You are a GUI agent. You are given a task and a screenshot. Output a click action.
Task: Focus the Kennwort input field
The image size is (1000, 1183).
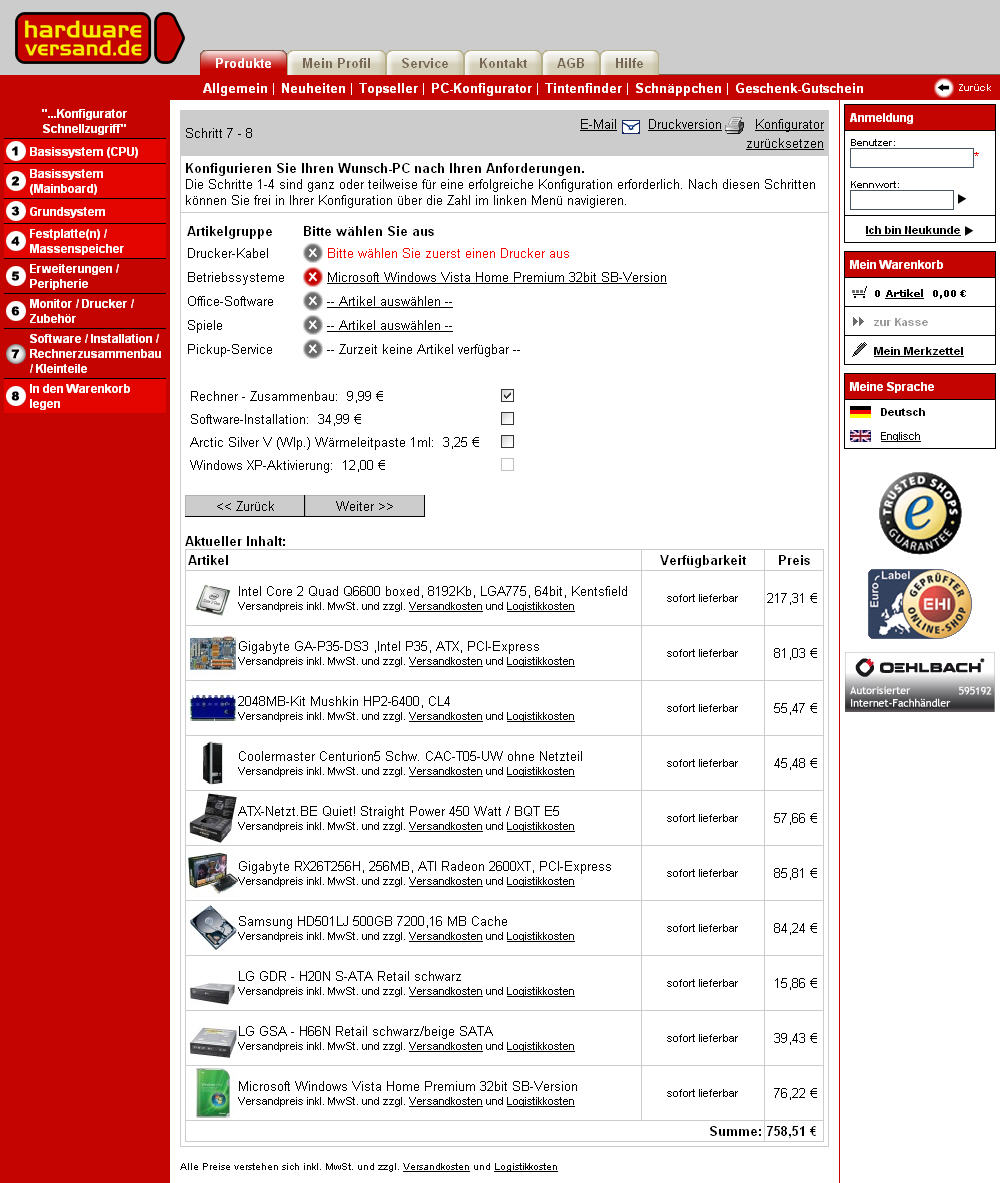pyautogui.click(x=902, y=200)
